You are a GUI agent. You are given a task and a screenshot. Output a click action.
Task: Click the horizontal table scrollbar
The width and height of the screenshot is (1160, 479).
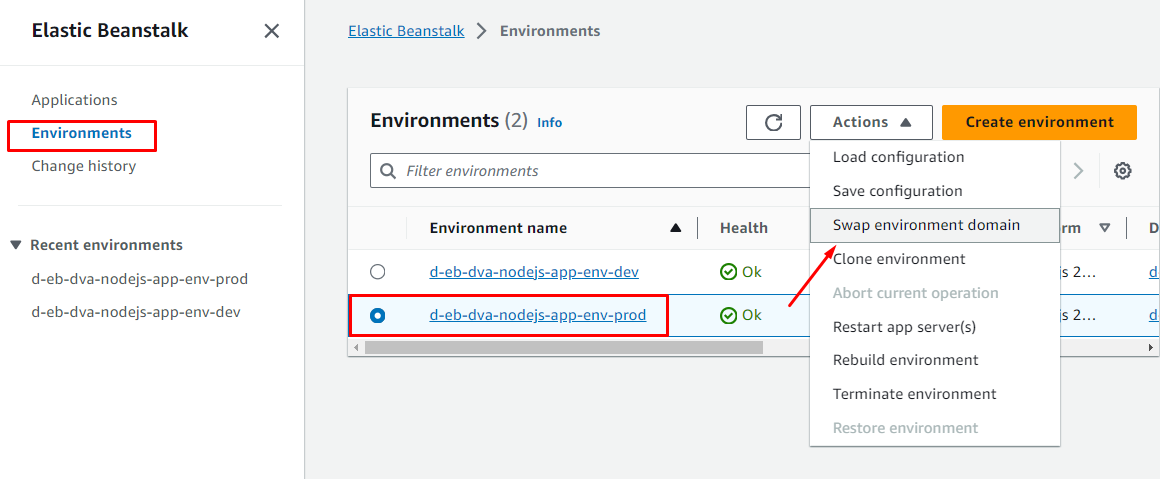point(563,347)
